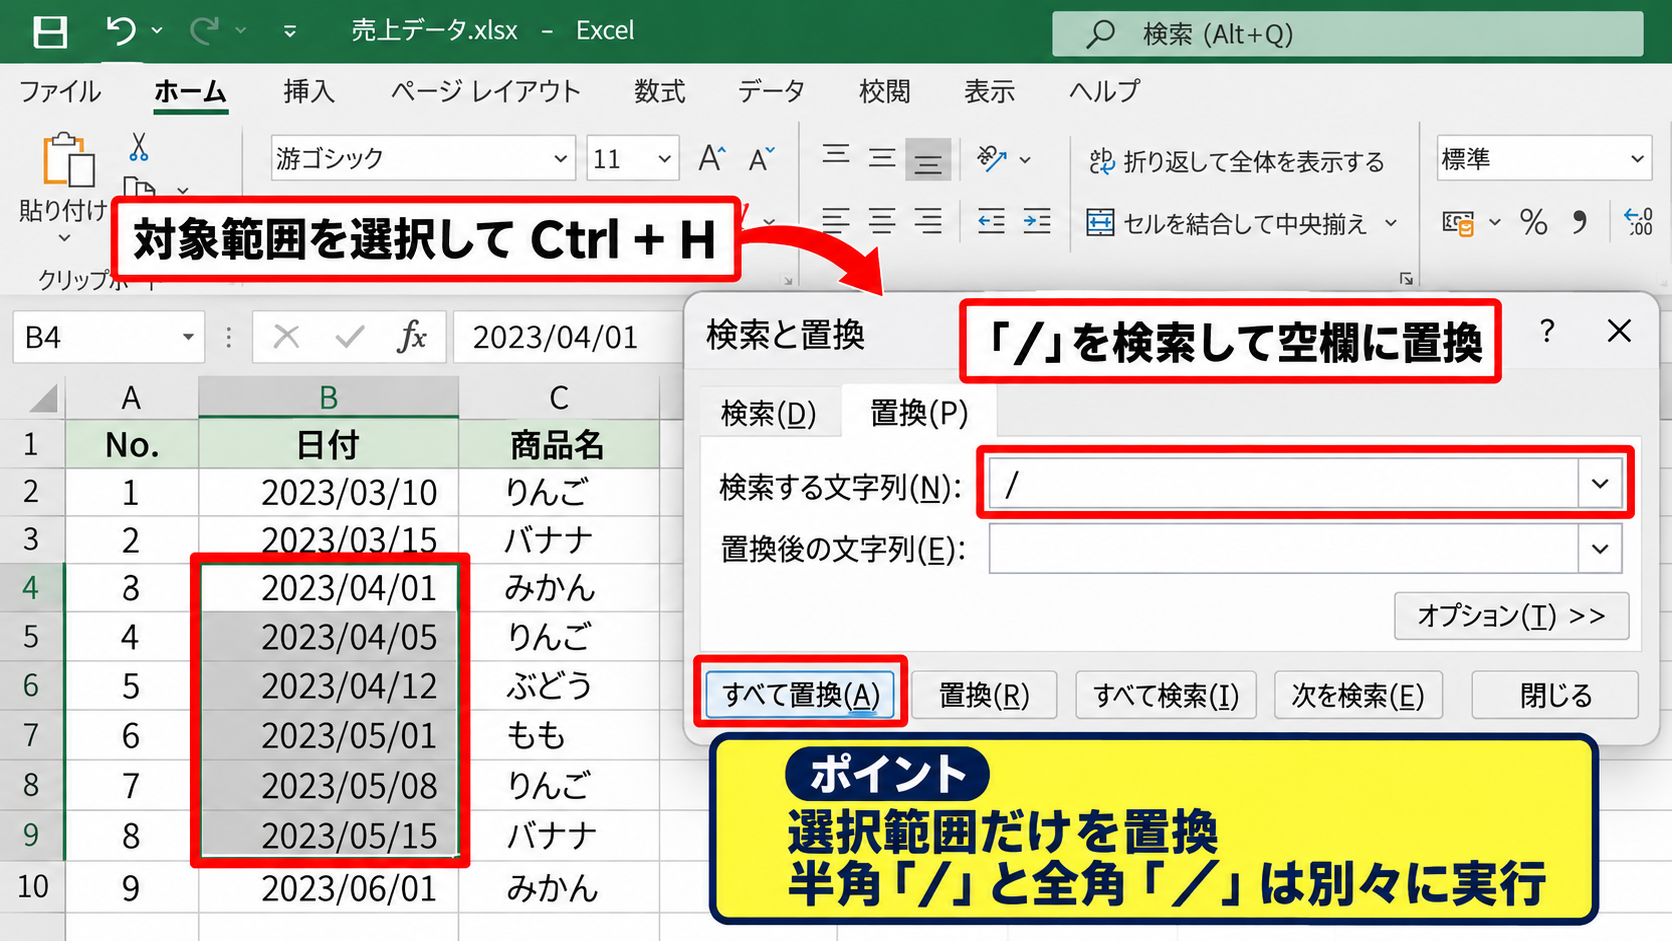This screenshot has height=941, width=1672.
Task: Click the insert function fx icon
Action: 411,337
